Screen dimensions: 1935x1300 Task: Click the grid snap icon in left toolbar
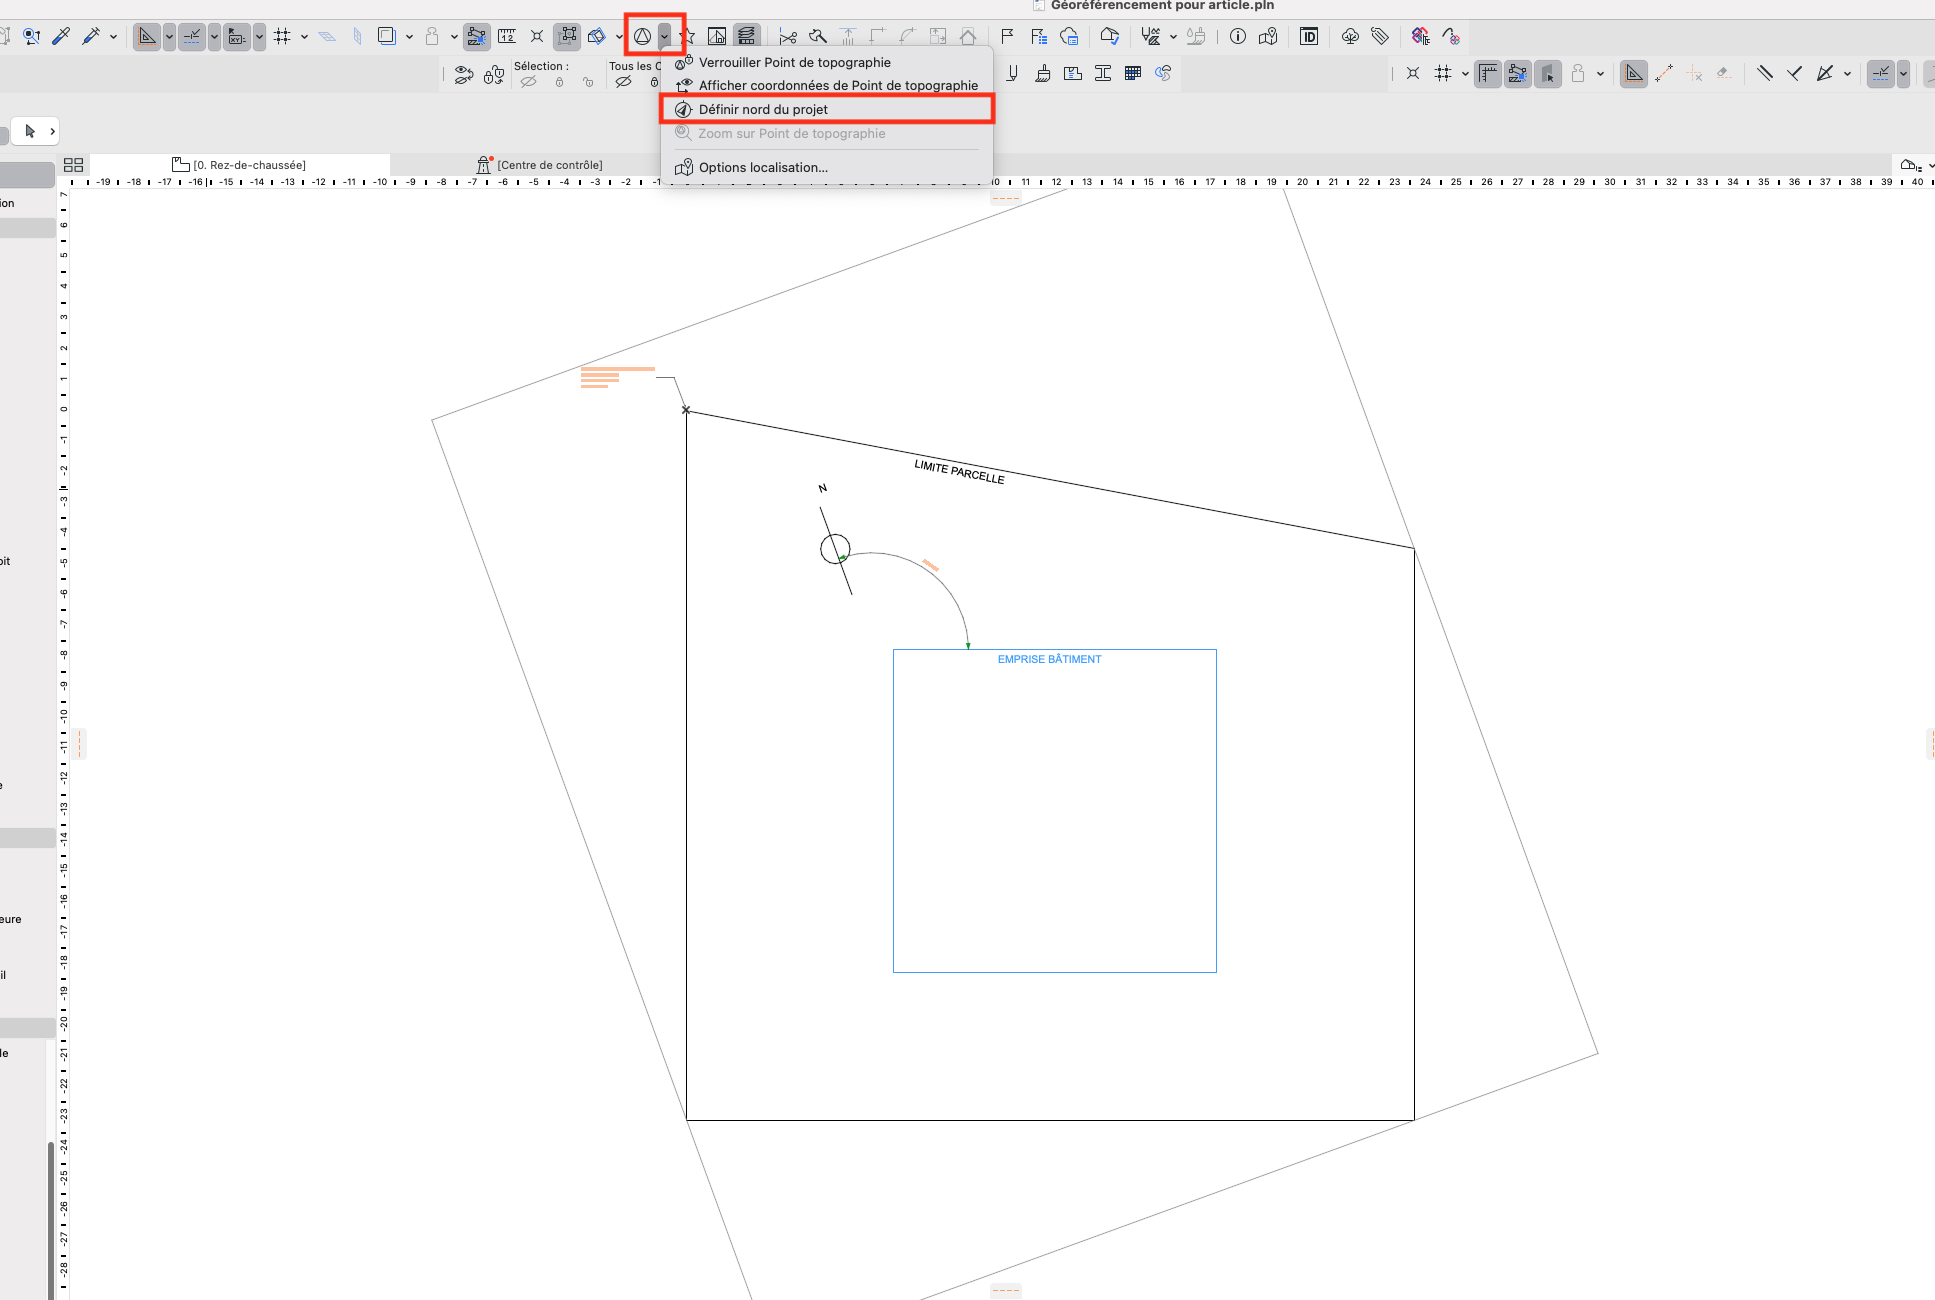(282, 36)
